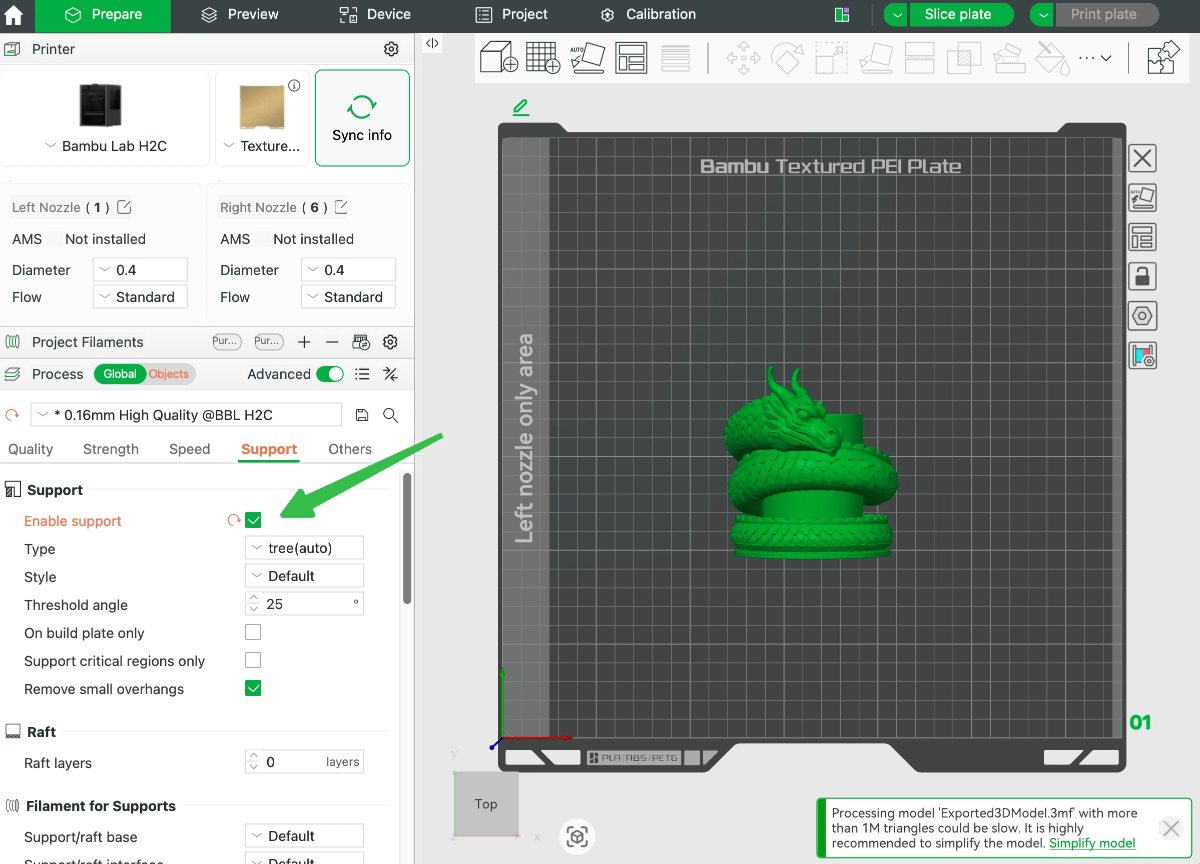Click the compare presets icon
The image size is (1200, 864).
point(391,374)
